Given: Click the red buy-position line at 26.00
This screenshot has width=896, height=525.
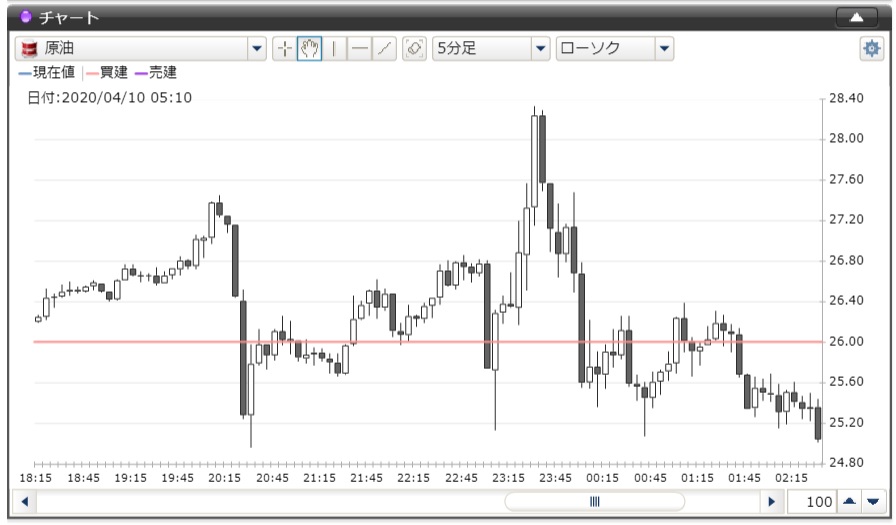Looking at the screenshot, I should (x=427, y=342).
